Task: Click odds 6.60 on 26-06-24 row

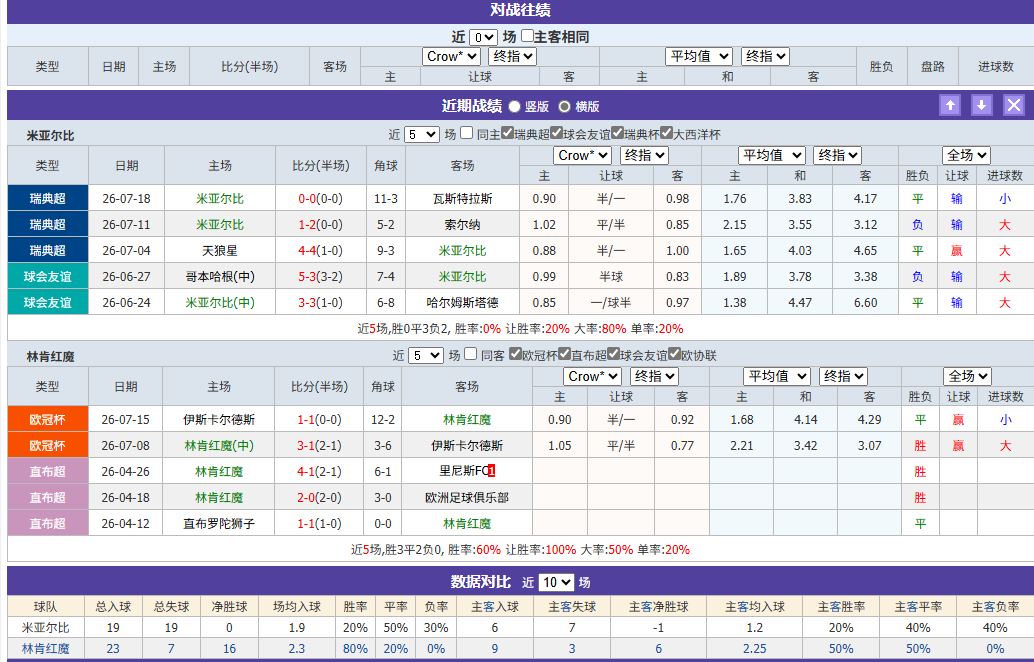Action: click(865, 303)
